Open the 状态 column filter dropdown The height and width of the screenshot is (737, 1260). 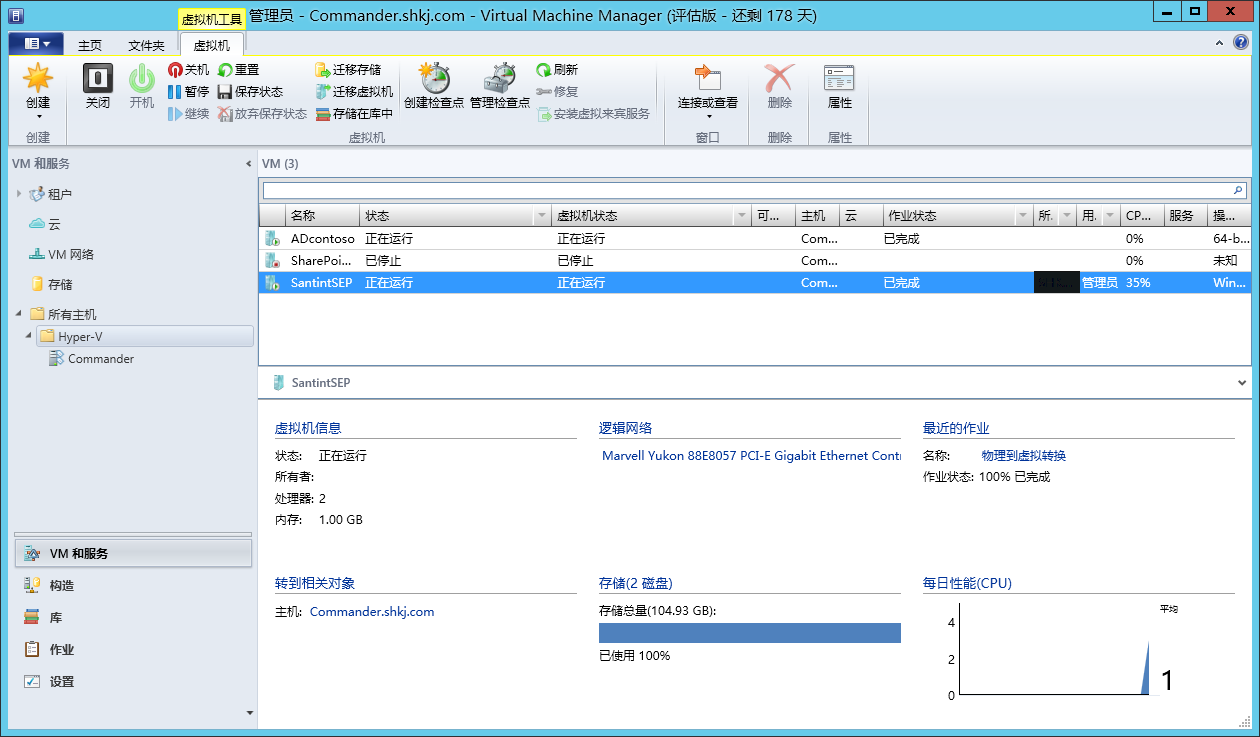click(542, 216)
